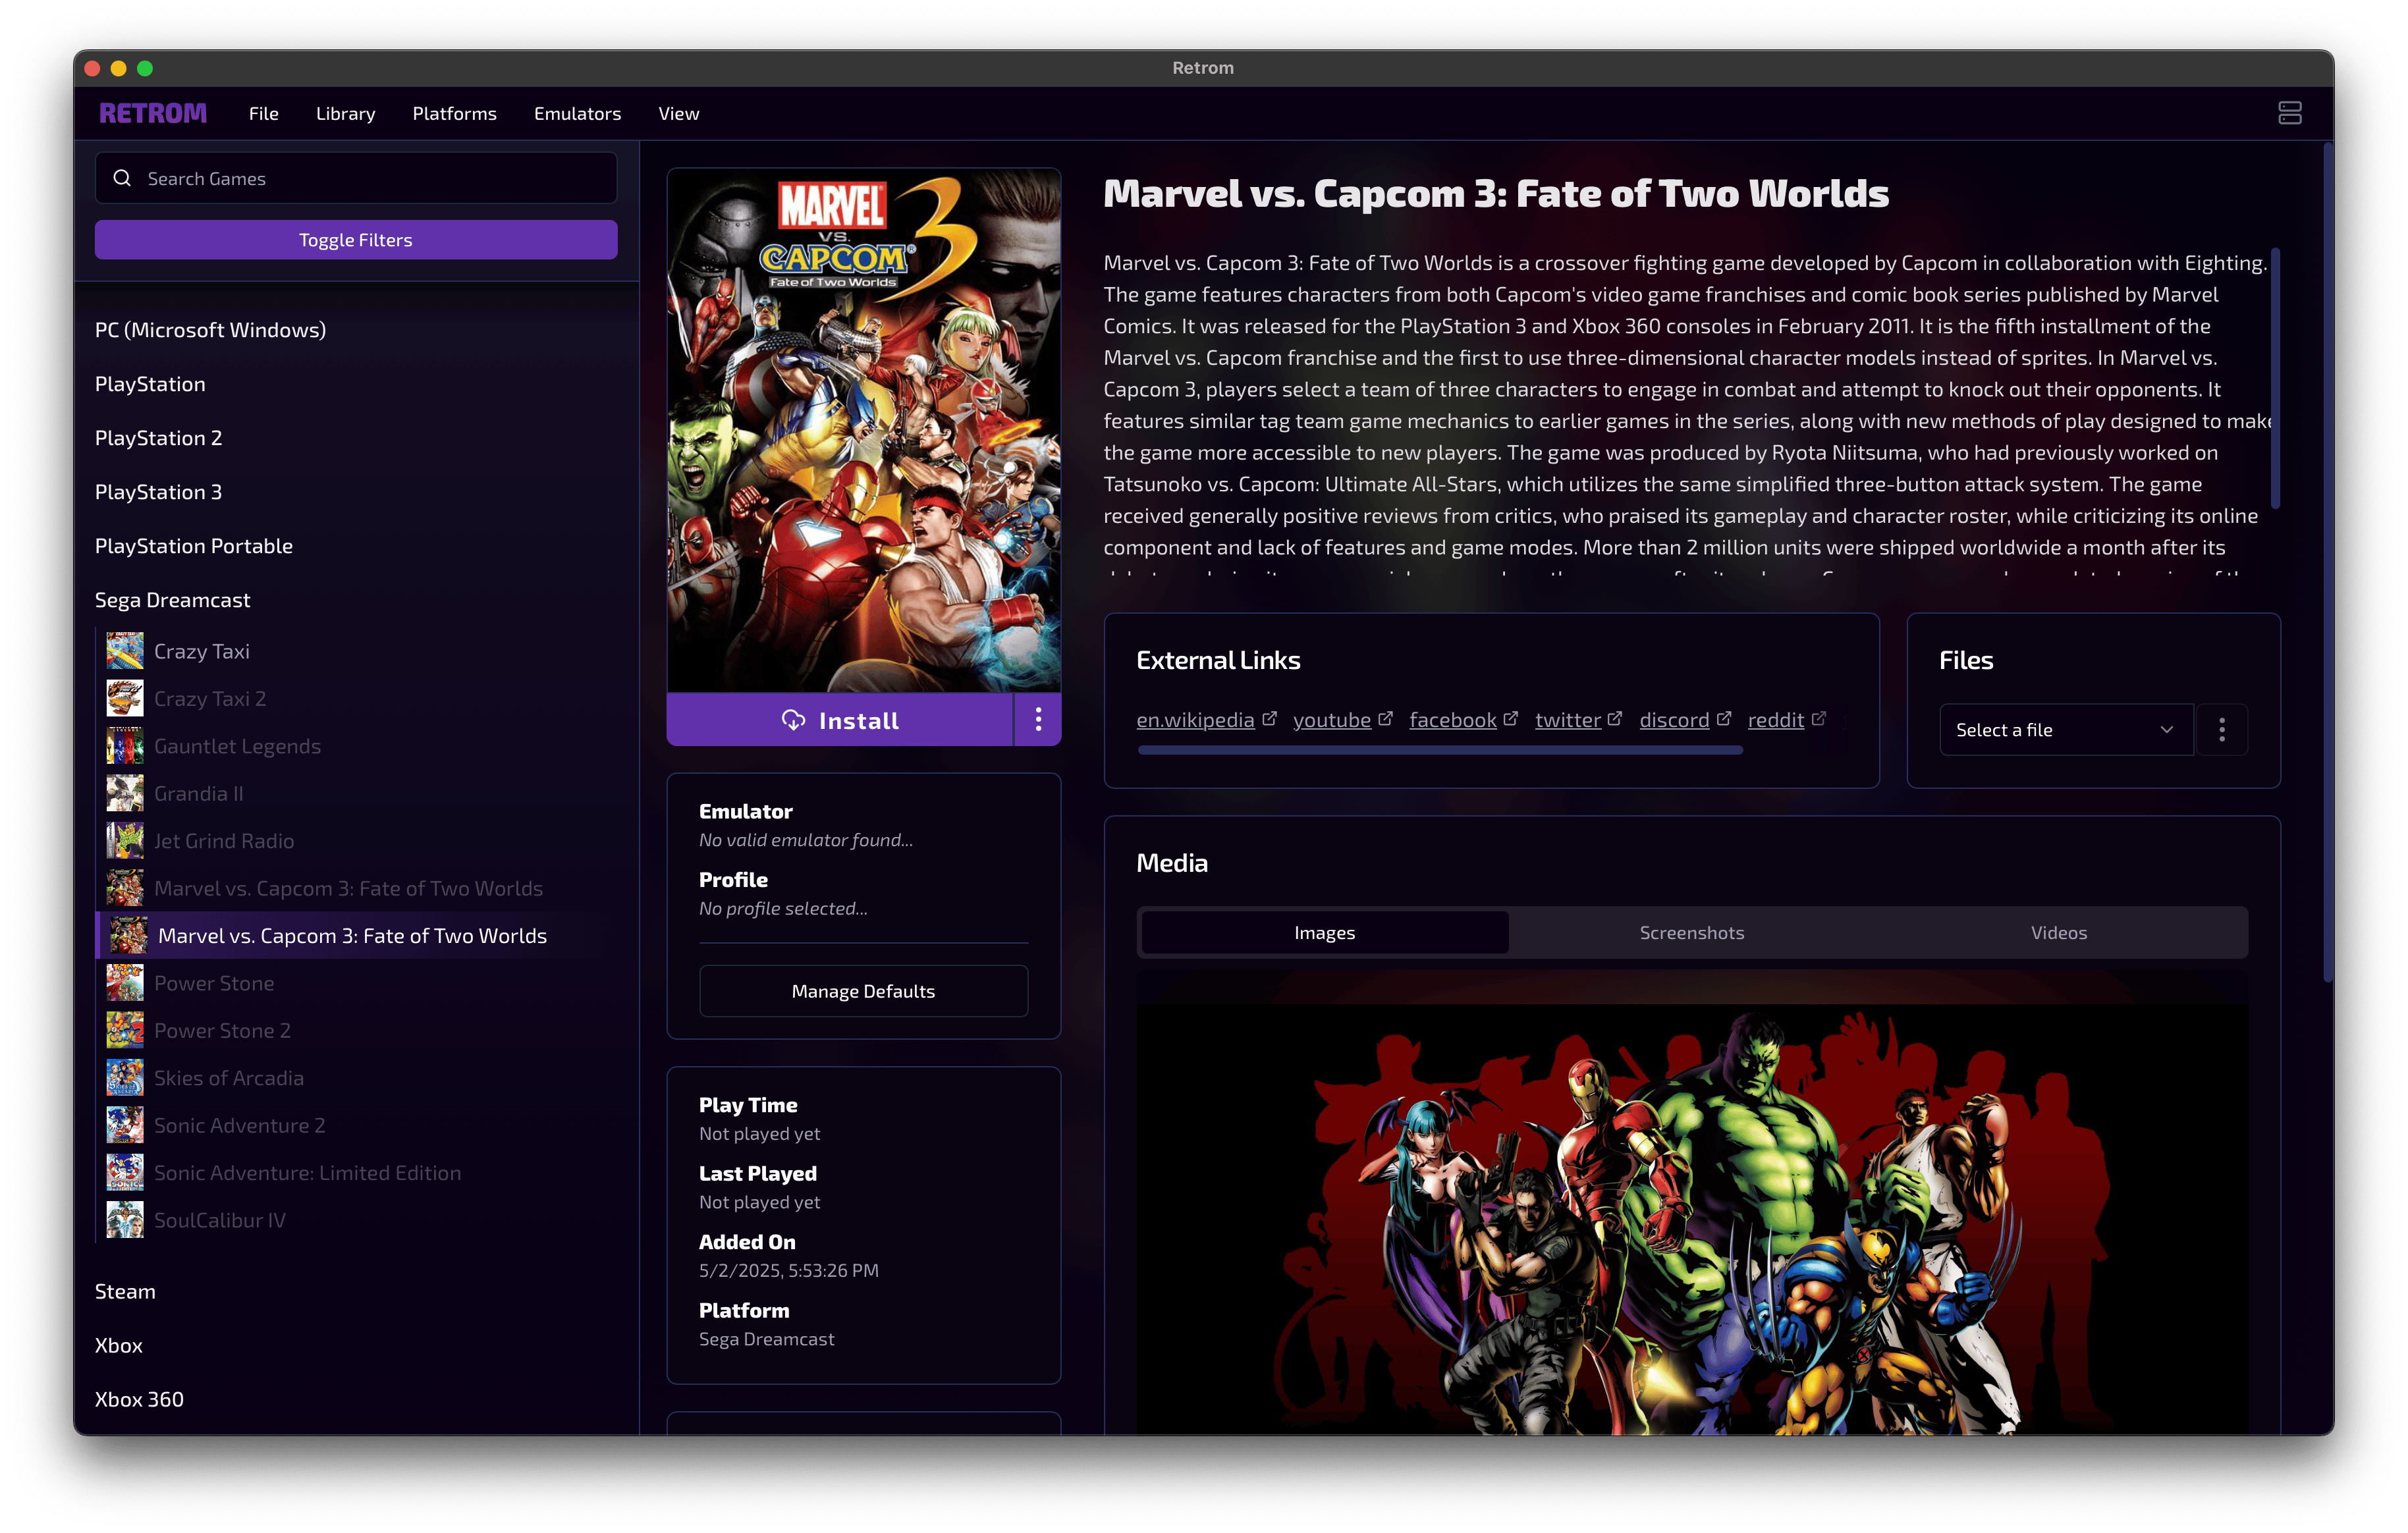Click the reddit external link icon
Viewport: 2408px width, 1533px height.
click(x=1818, y=719)
